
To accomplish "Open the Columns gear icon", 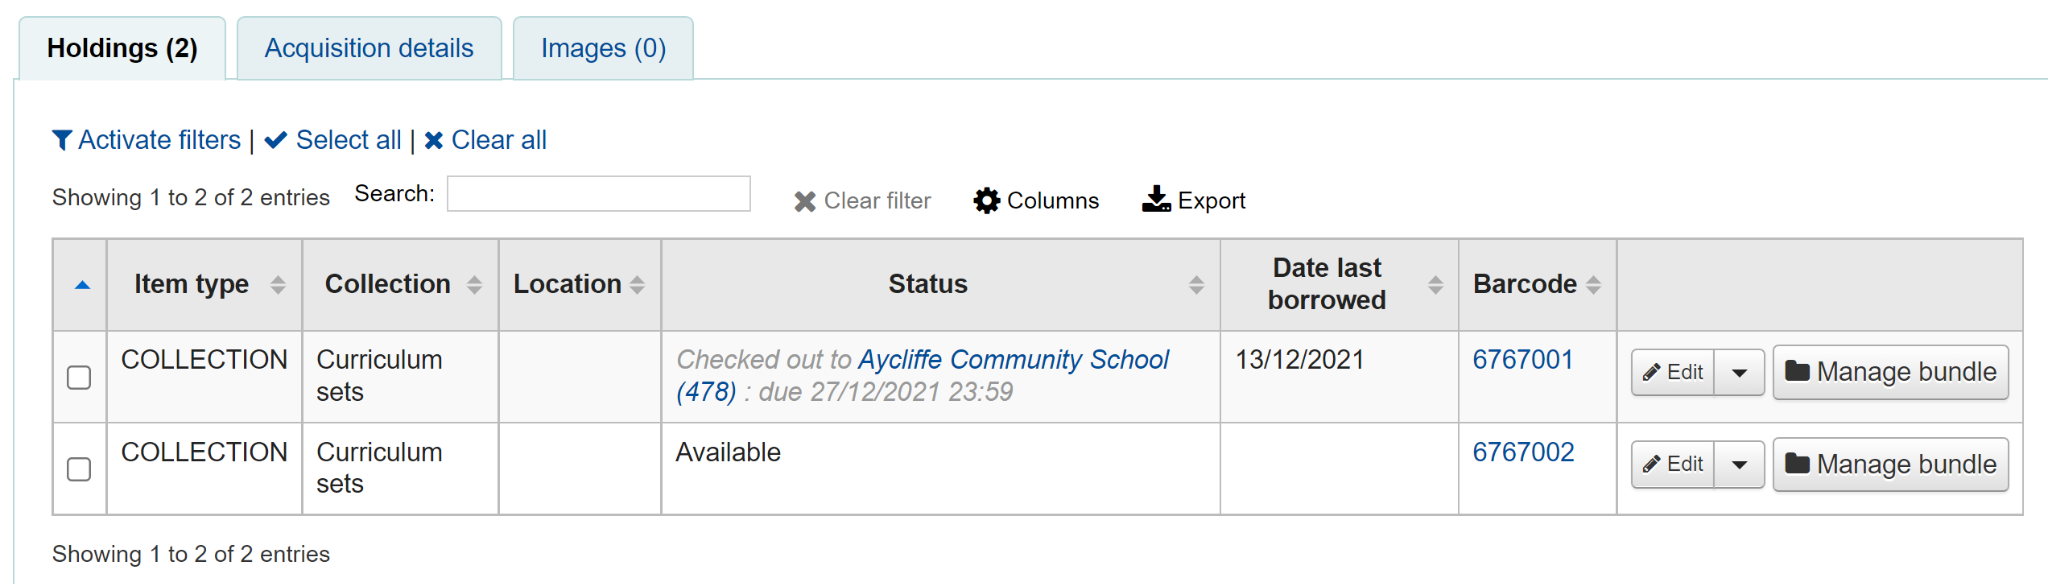I will tap(986, 199).
